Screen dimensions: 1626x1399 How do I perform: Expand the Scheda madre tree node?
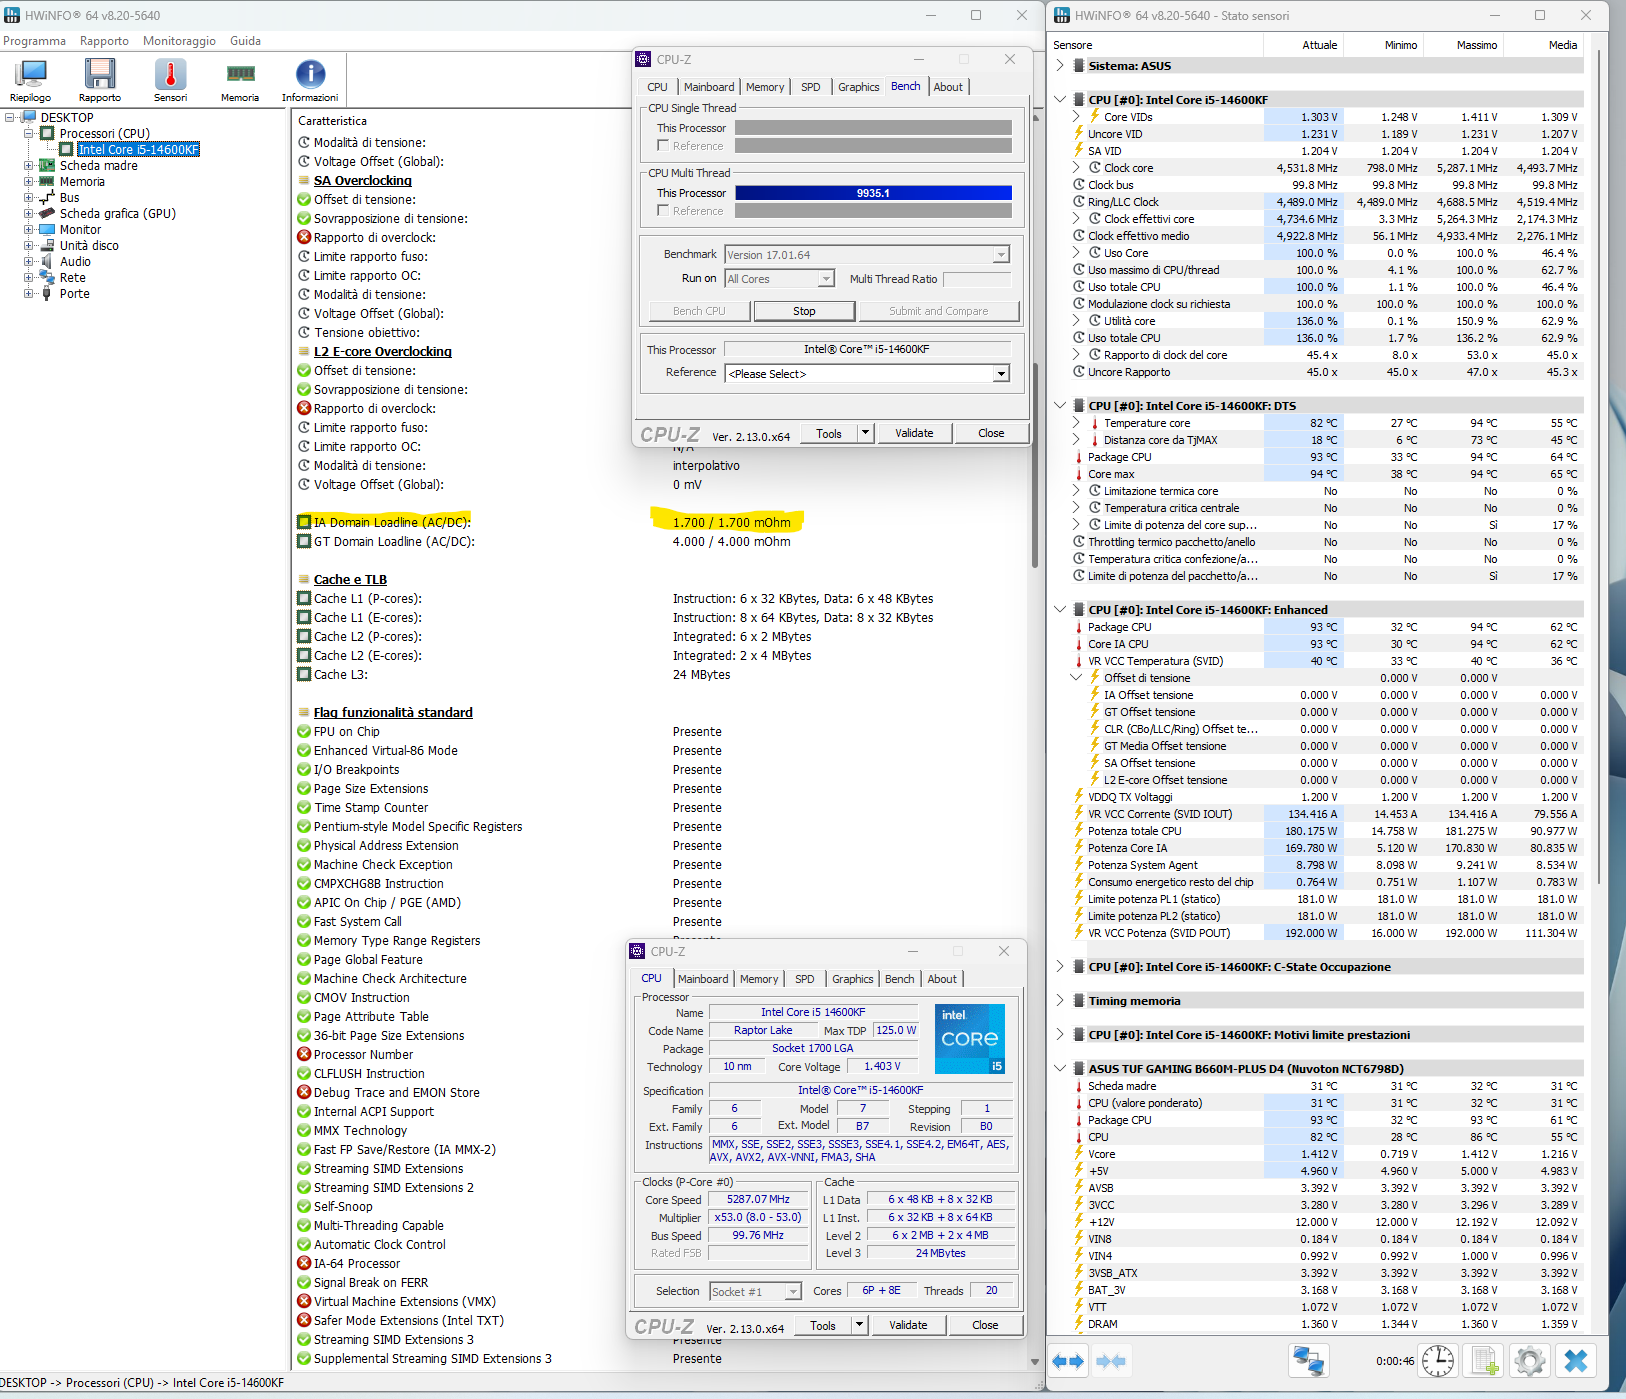[29, 166]
